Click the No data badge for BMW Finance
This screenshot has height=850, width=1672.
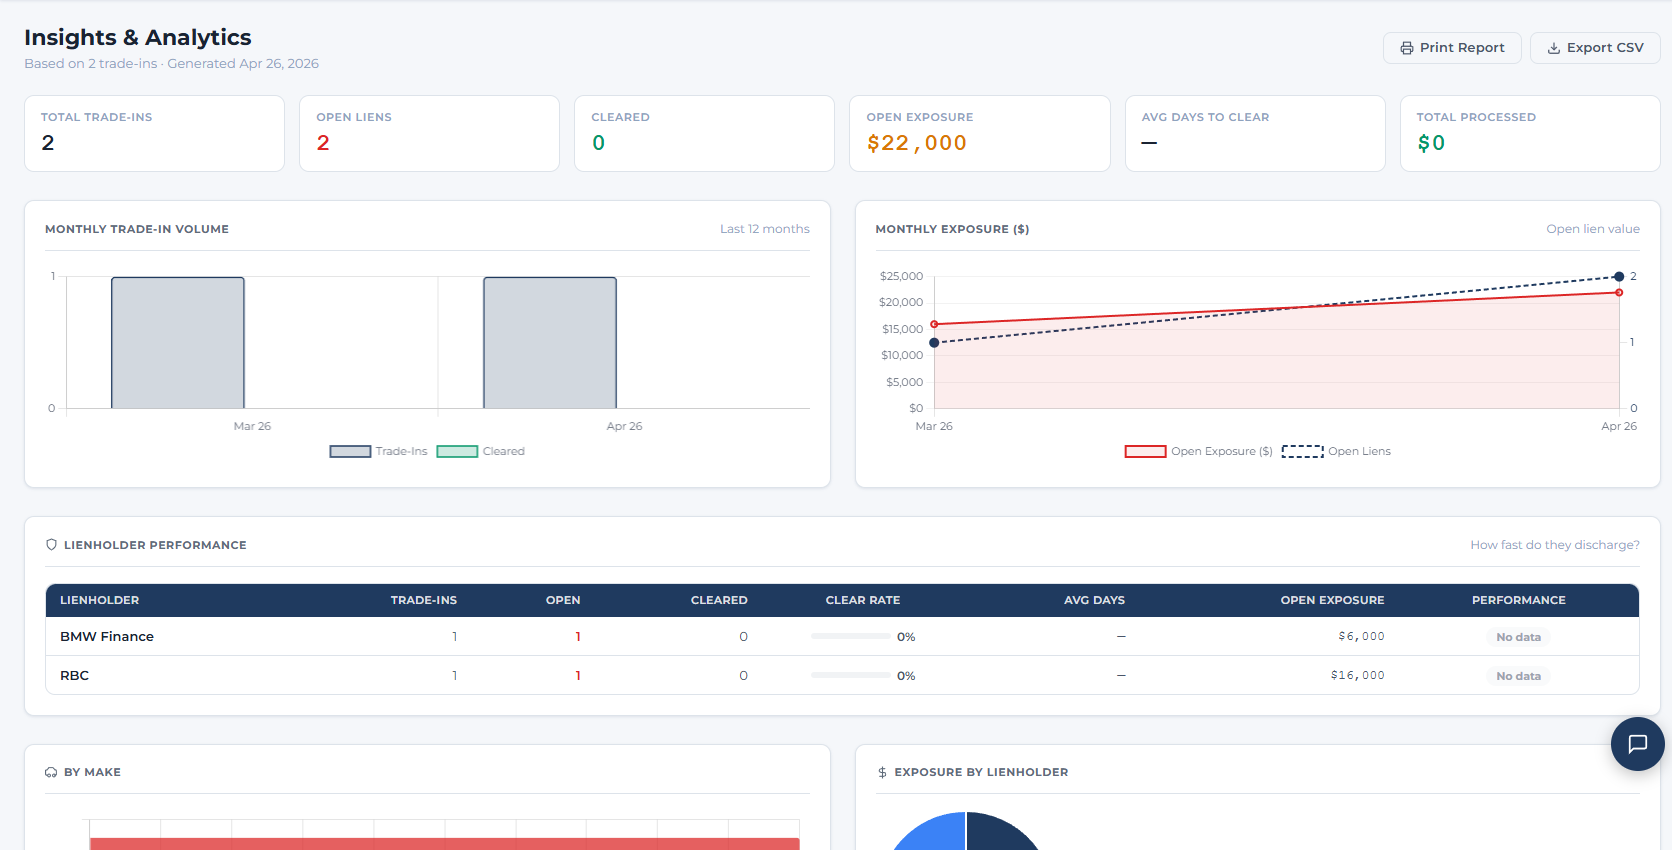click(1518, 637)
